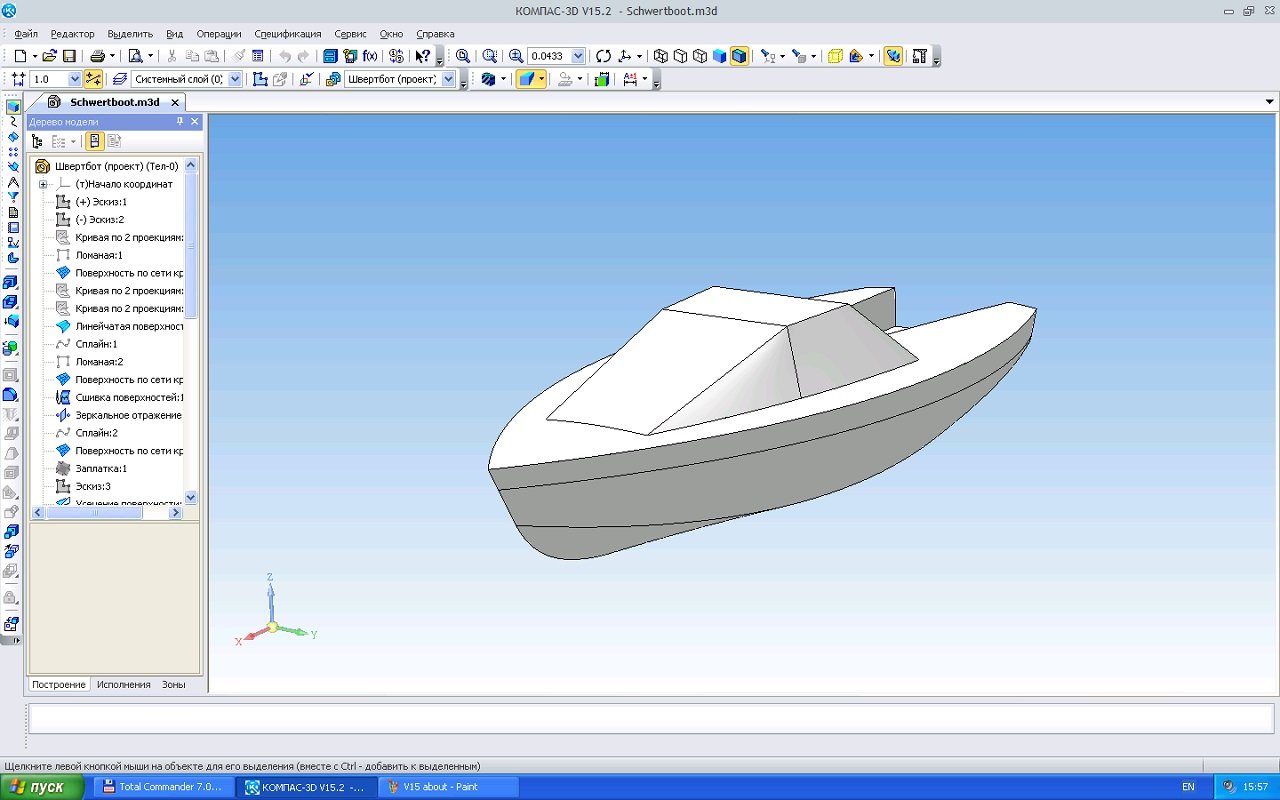Open the zoom scale 0.0433 dropdown

coord(578,56)
